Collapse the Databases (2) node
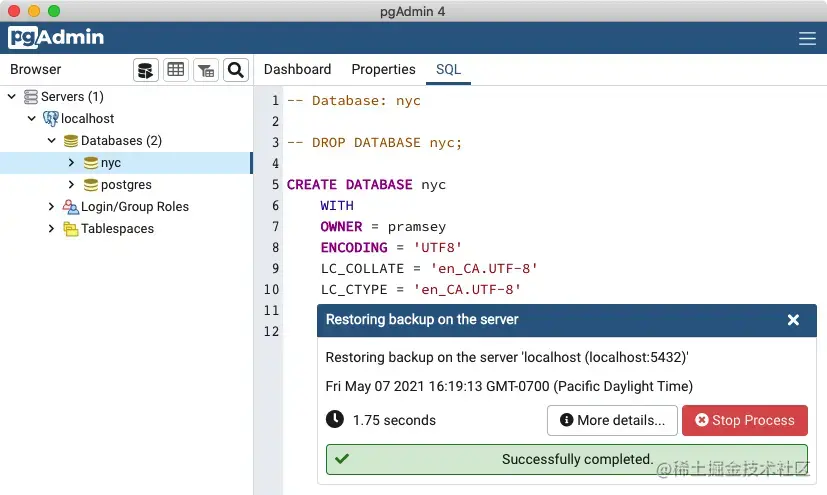Viewport: 827px width, 495px height. (x=52, y=141)
